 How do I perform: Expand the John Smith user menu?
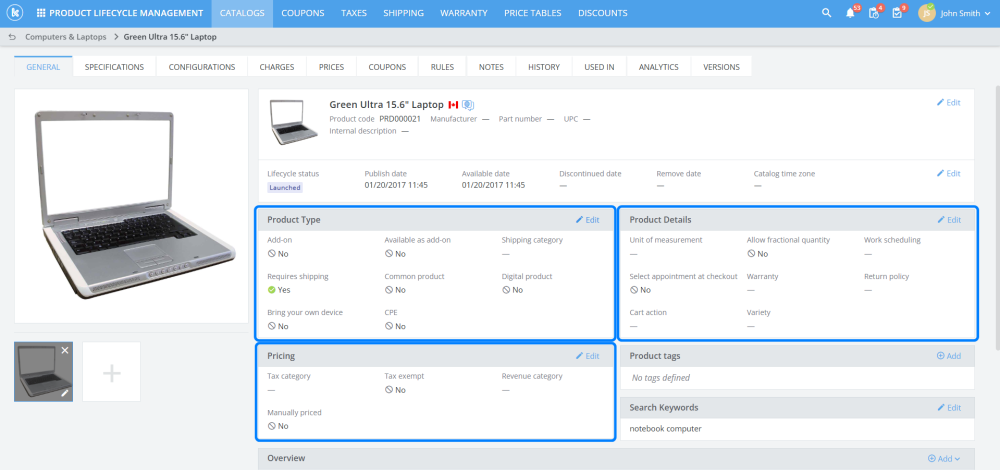click(986, 13)
